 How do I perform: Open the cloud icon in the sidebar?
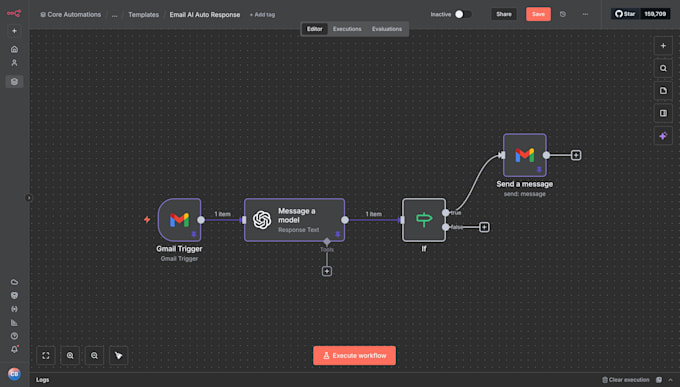14,282
